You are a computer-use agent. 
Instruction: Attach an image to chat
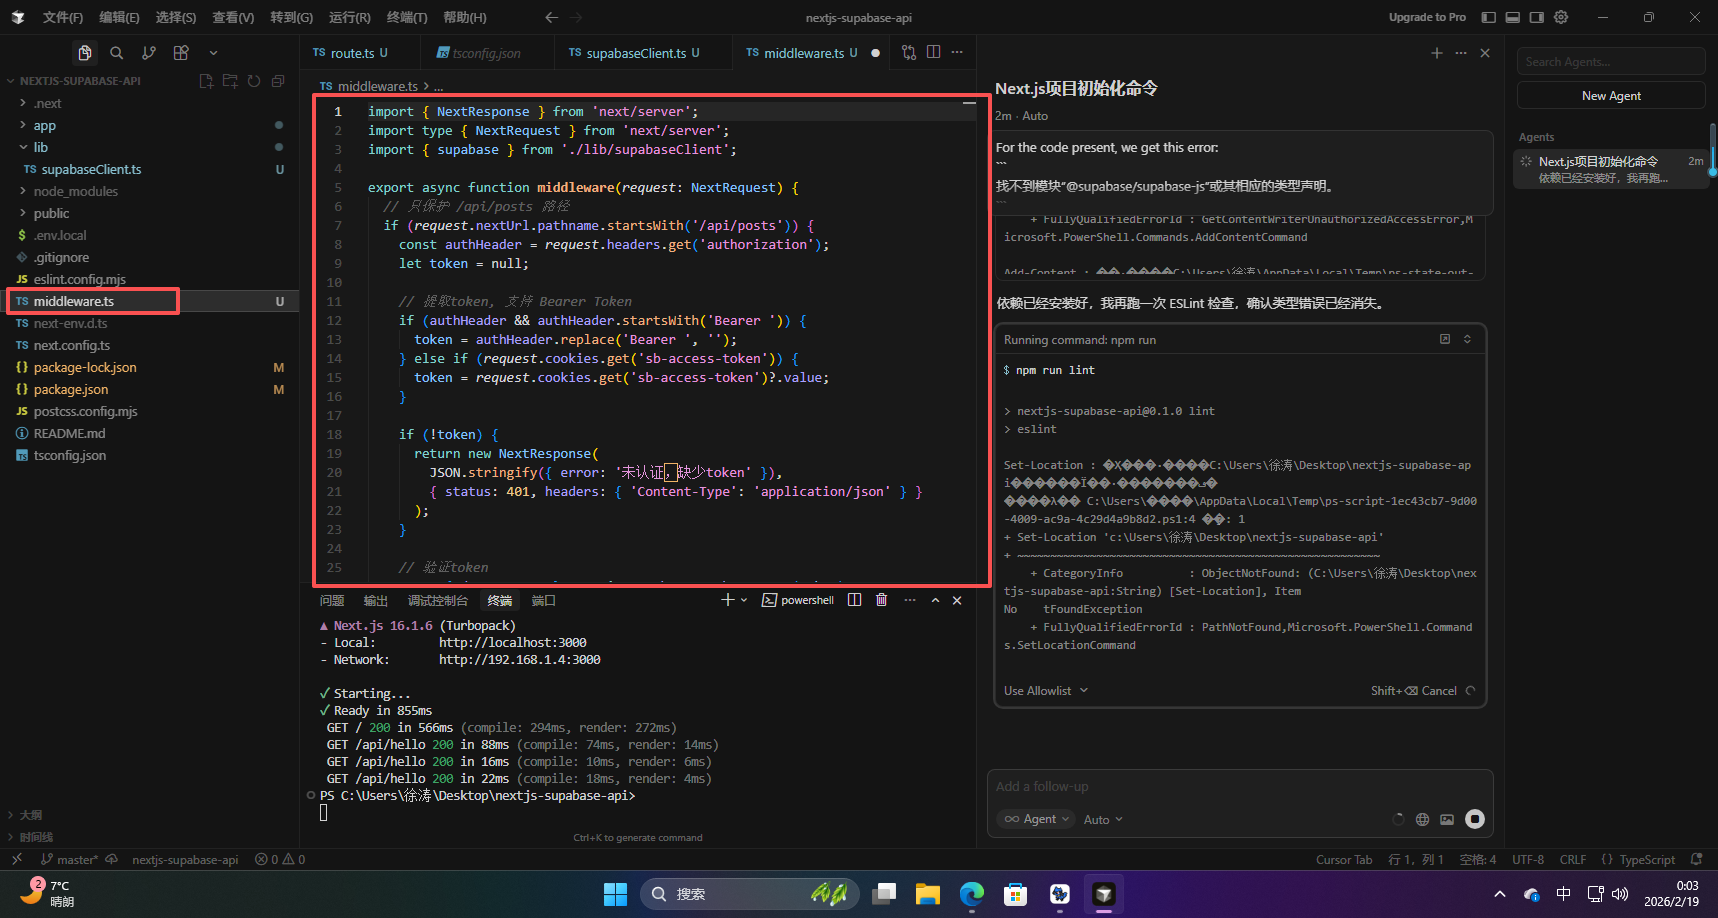pos(1447,819)
